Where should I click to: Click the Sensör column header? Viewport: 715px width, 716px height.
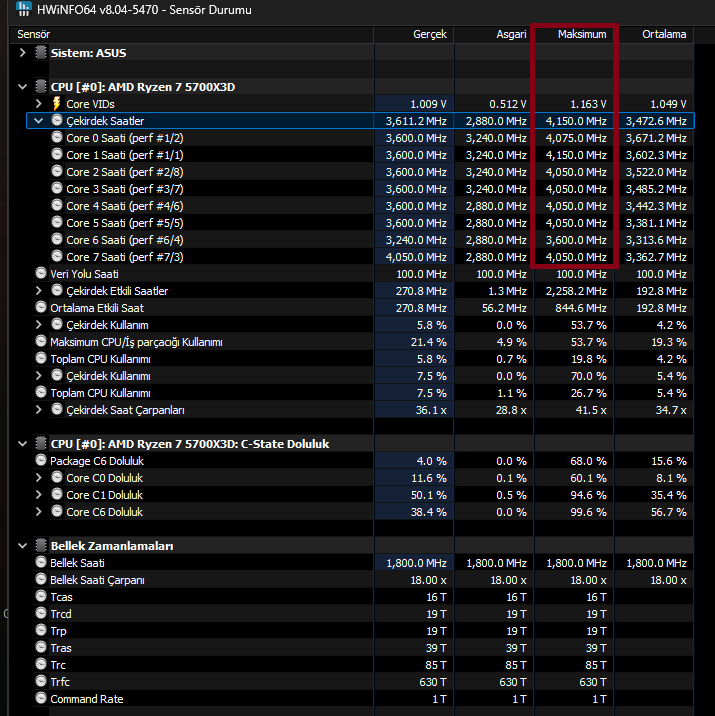pos(192,34)
